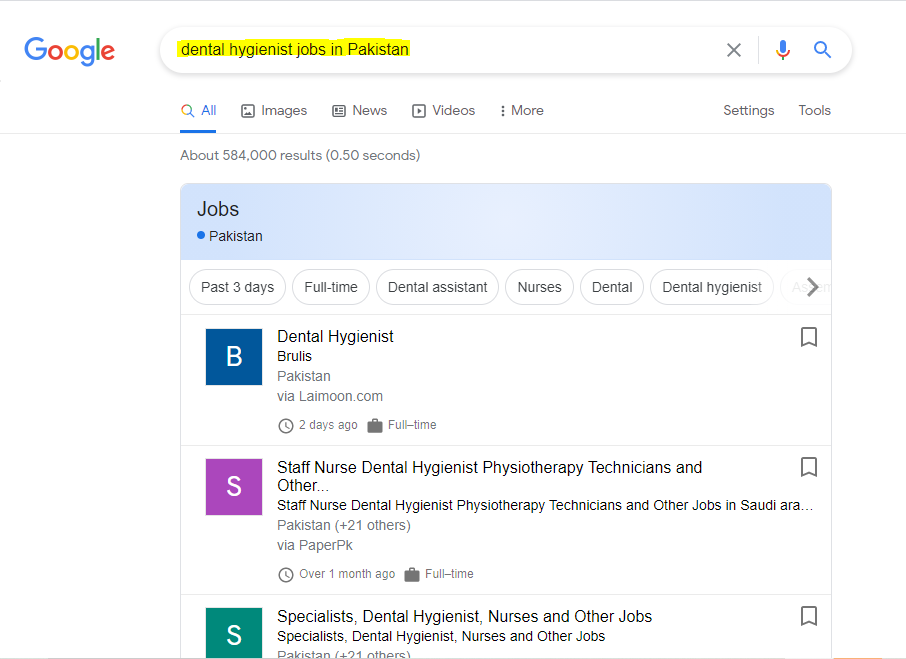Click the Full-time label on Brulis job
Viewport: 906px width, 659px height.
(x=412, y=425)
